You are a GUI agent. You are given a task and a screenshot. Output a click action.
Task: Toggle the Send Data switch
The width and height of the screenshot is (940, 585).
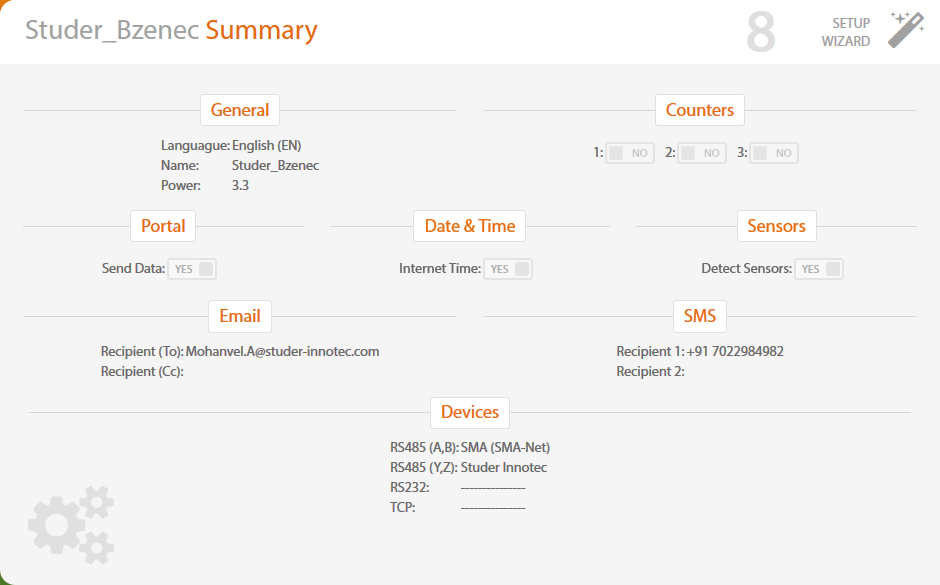click(192, 269)
